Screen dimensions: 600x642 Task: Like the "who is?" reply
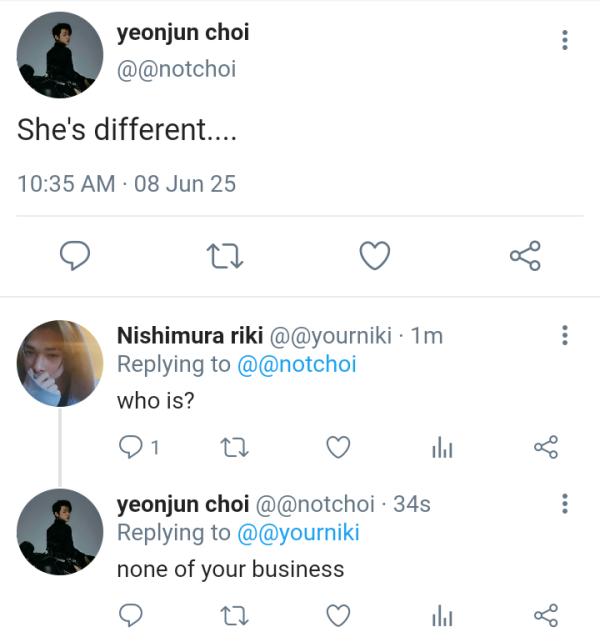tap(339, 448)
